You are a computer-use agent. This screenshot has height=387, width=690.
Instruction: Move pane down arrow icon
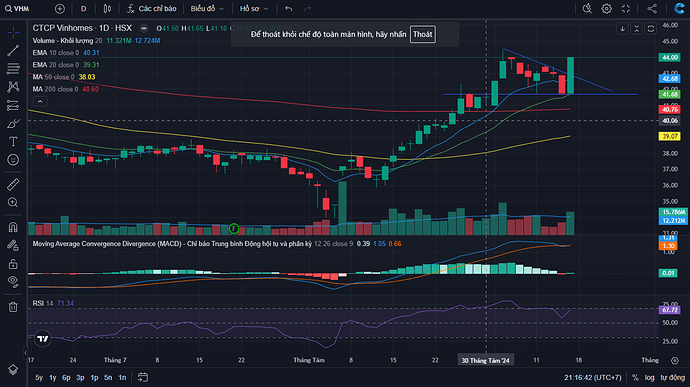tap(622, 29)
